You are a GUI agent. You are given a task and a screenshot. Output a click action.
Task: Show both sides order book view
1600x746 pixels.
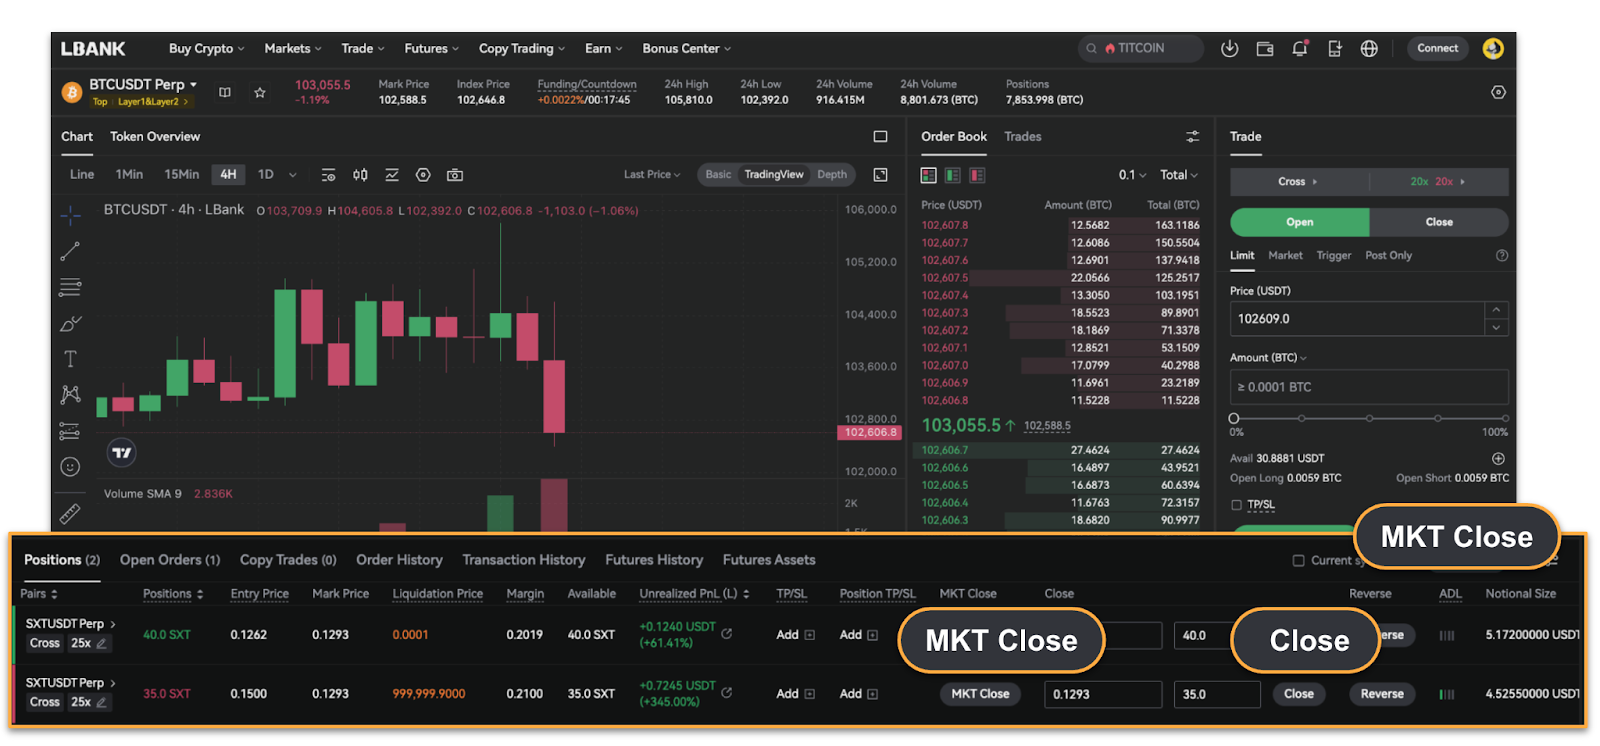(929, 175)
